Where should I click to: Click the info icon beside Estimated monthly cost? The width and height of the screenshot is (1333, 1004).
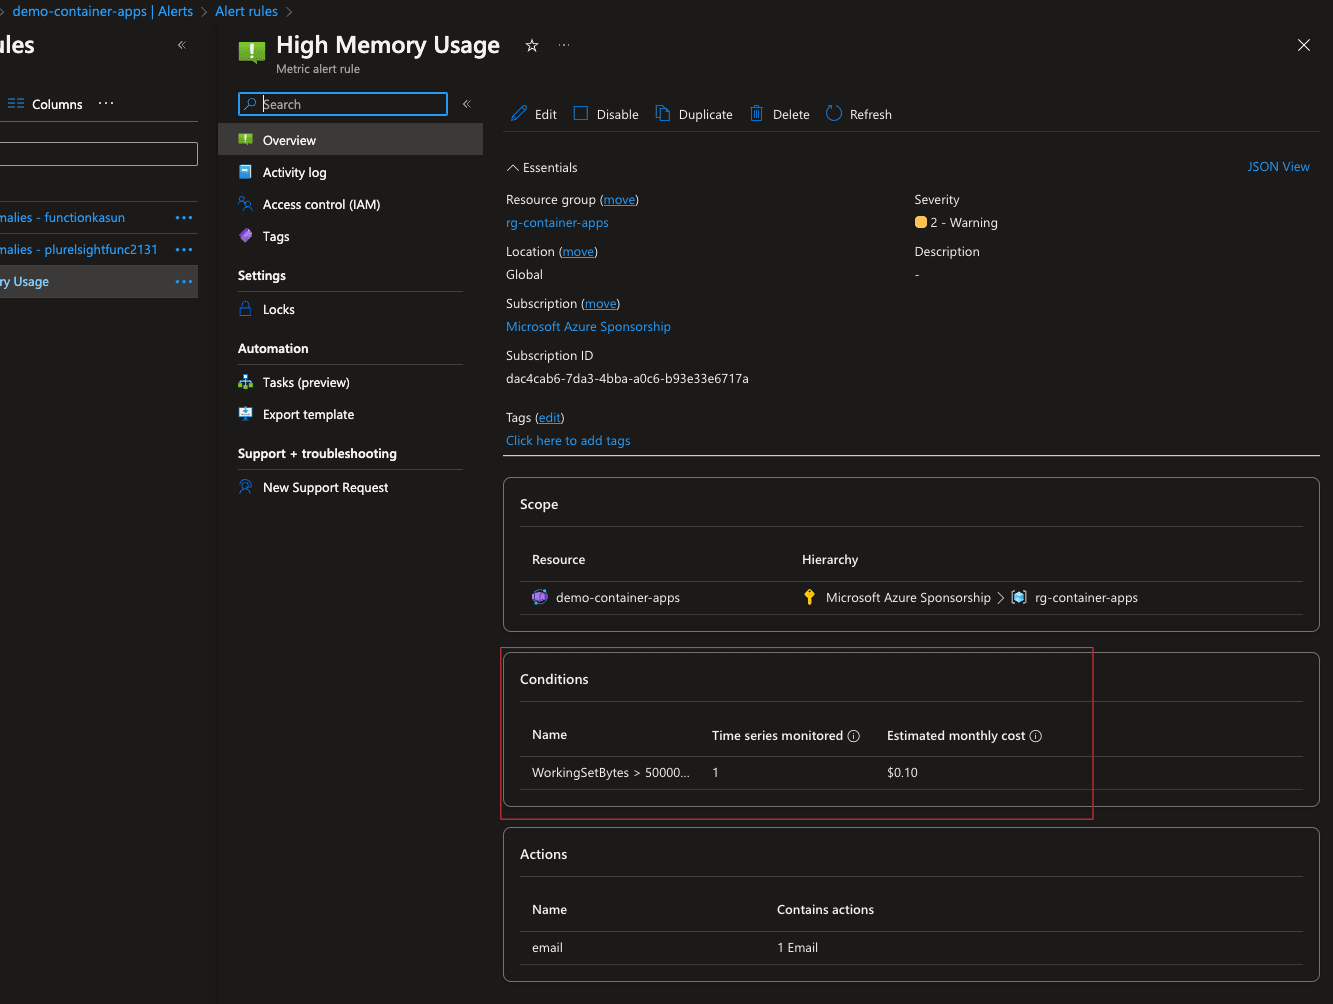tap(1035, 735)
